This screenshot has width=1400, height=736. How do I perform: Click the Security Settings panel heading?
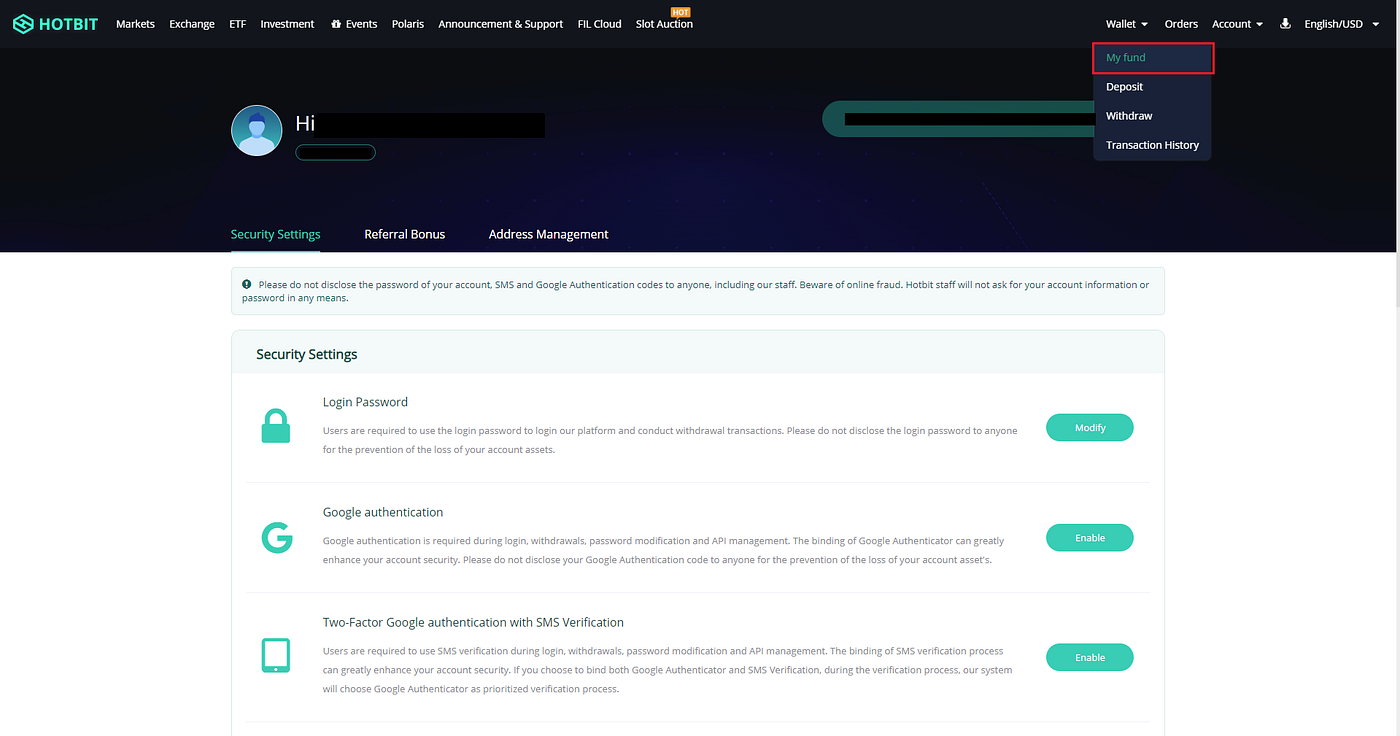coord(307,354)
